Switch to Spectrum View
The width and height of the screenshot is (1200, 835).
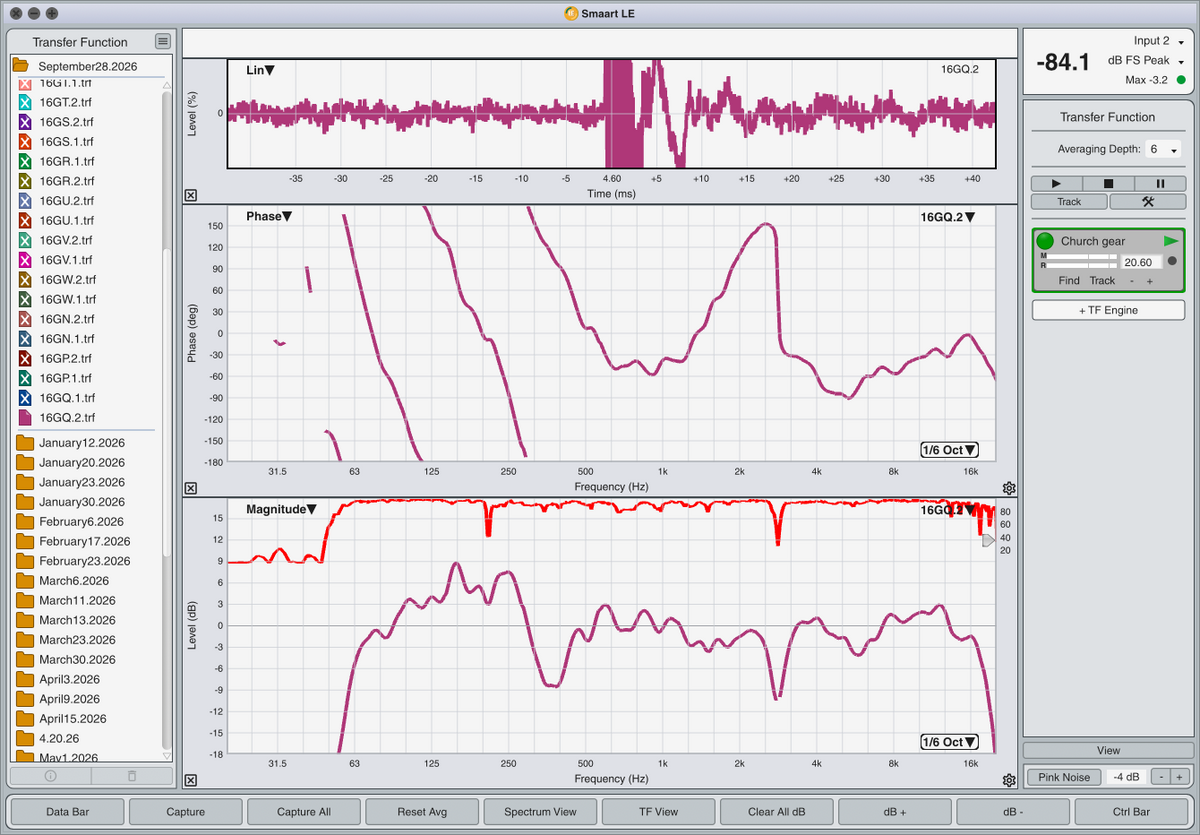coord(540,812)
